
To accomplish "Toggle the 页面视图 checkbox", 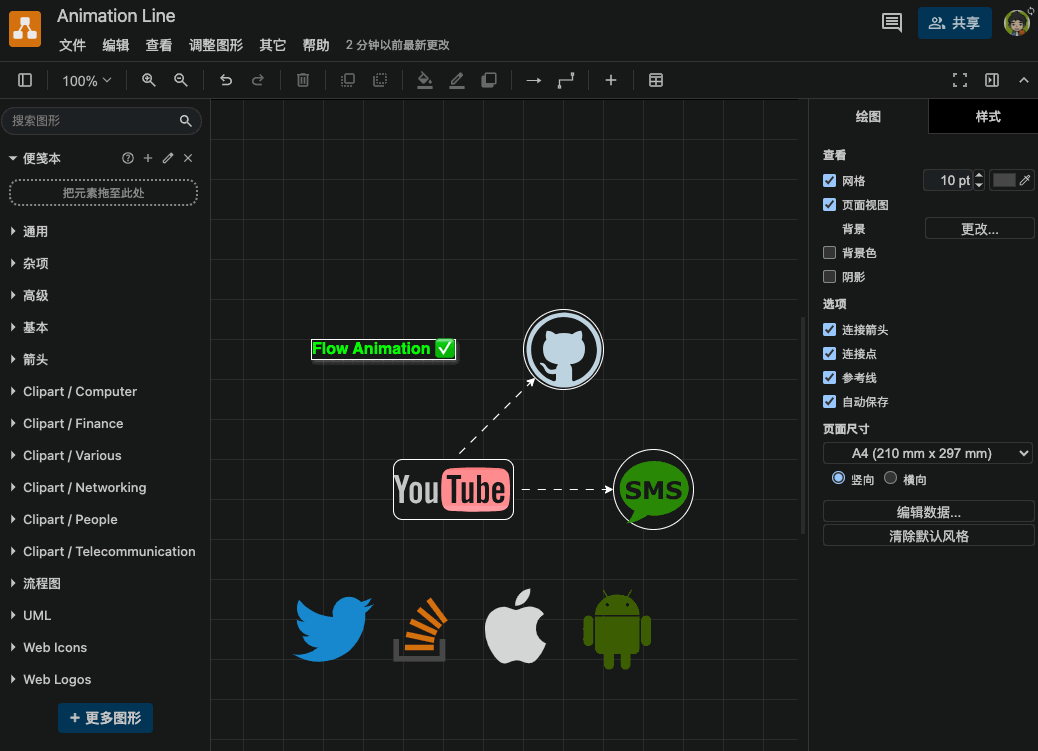I will tap(829, 204).
